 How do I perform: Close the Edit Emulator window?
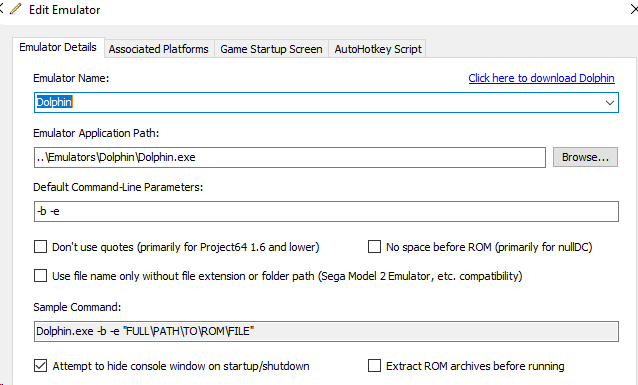(x=634, y=9)
